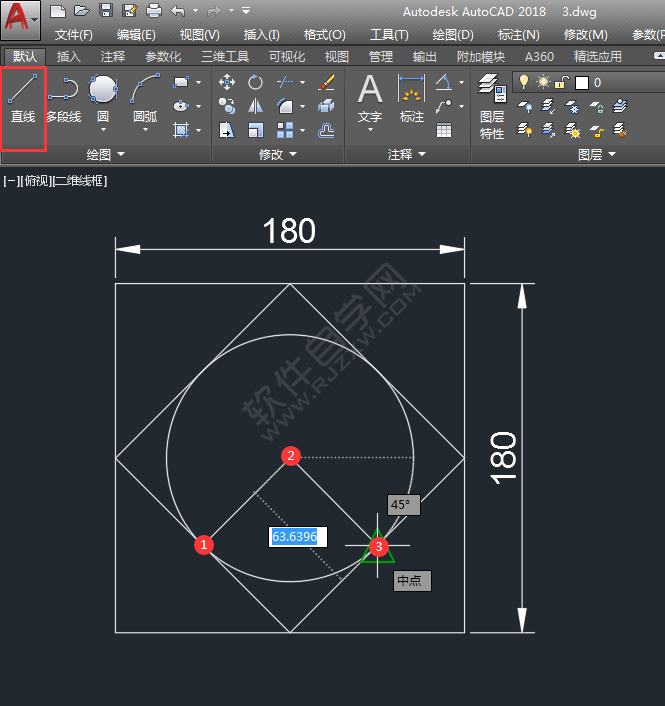The height and width of the screenshot is (706, 665).
Task: Click the Dimension (标注) tool
Action: (412, 100)
